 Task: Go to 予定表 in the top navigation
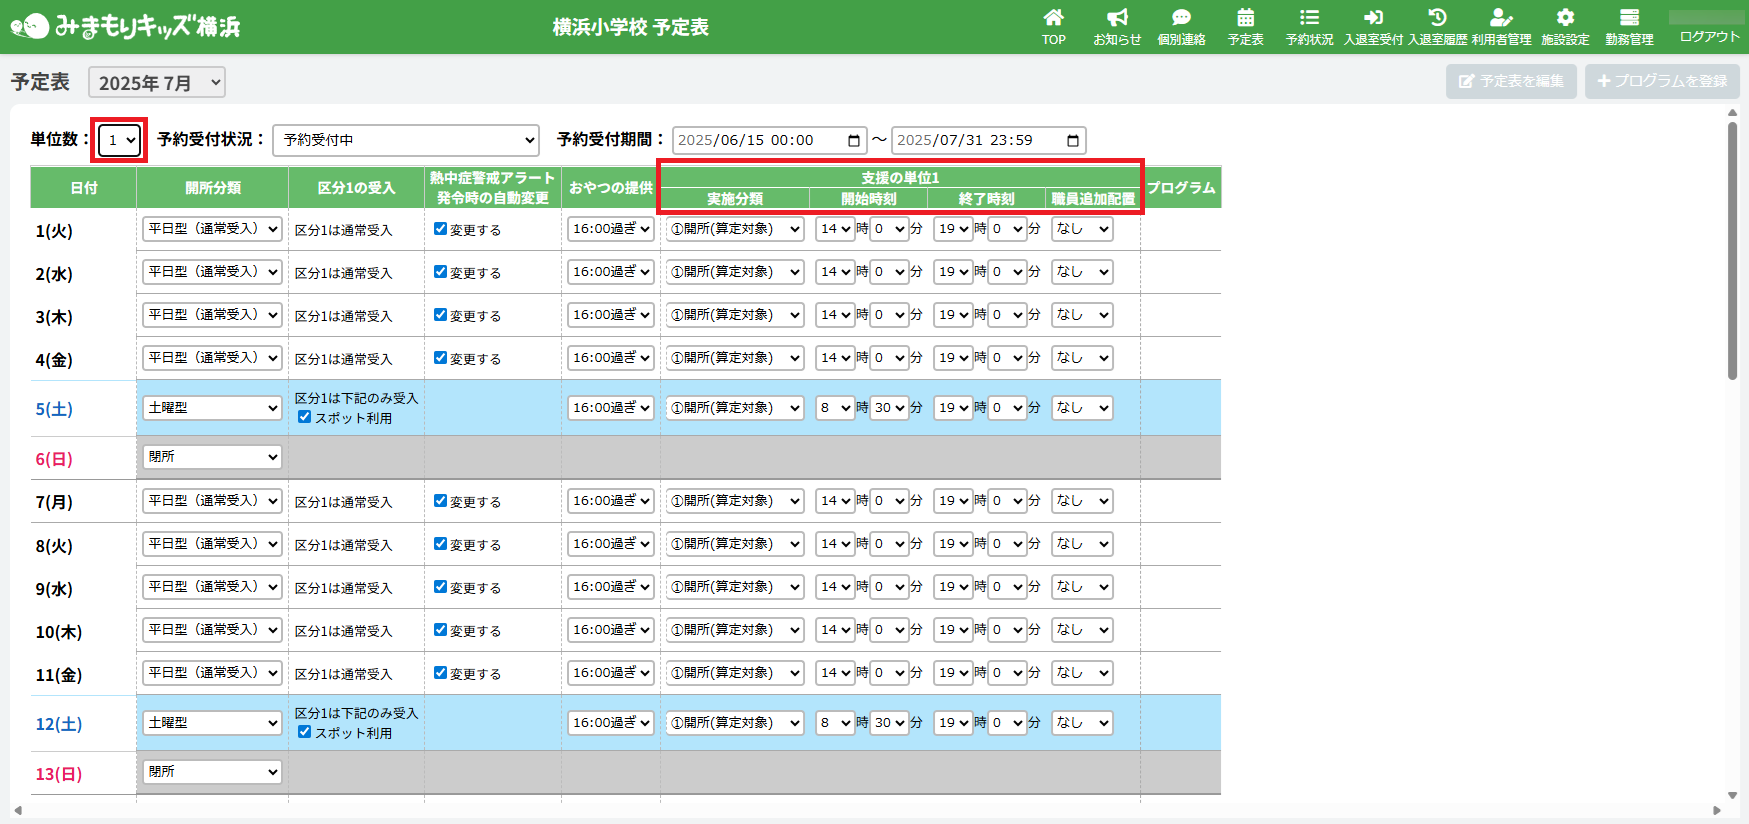[x=1245, y=27]
